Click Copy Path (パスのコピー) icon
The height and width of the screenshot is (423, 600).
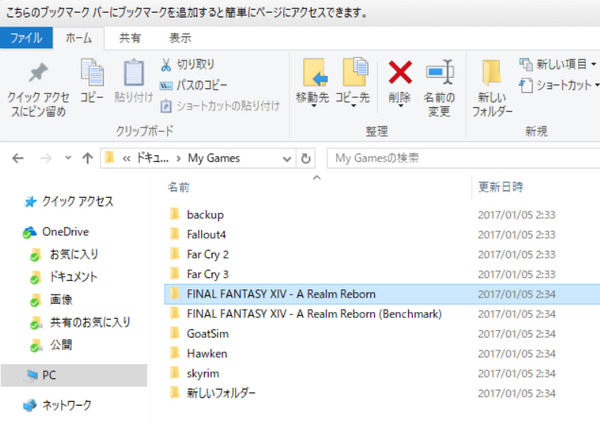(x=166, y=85)
